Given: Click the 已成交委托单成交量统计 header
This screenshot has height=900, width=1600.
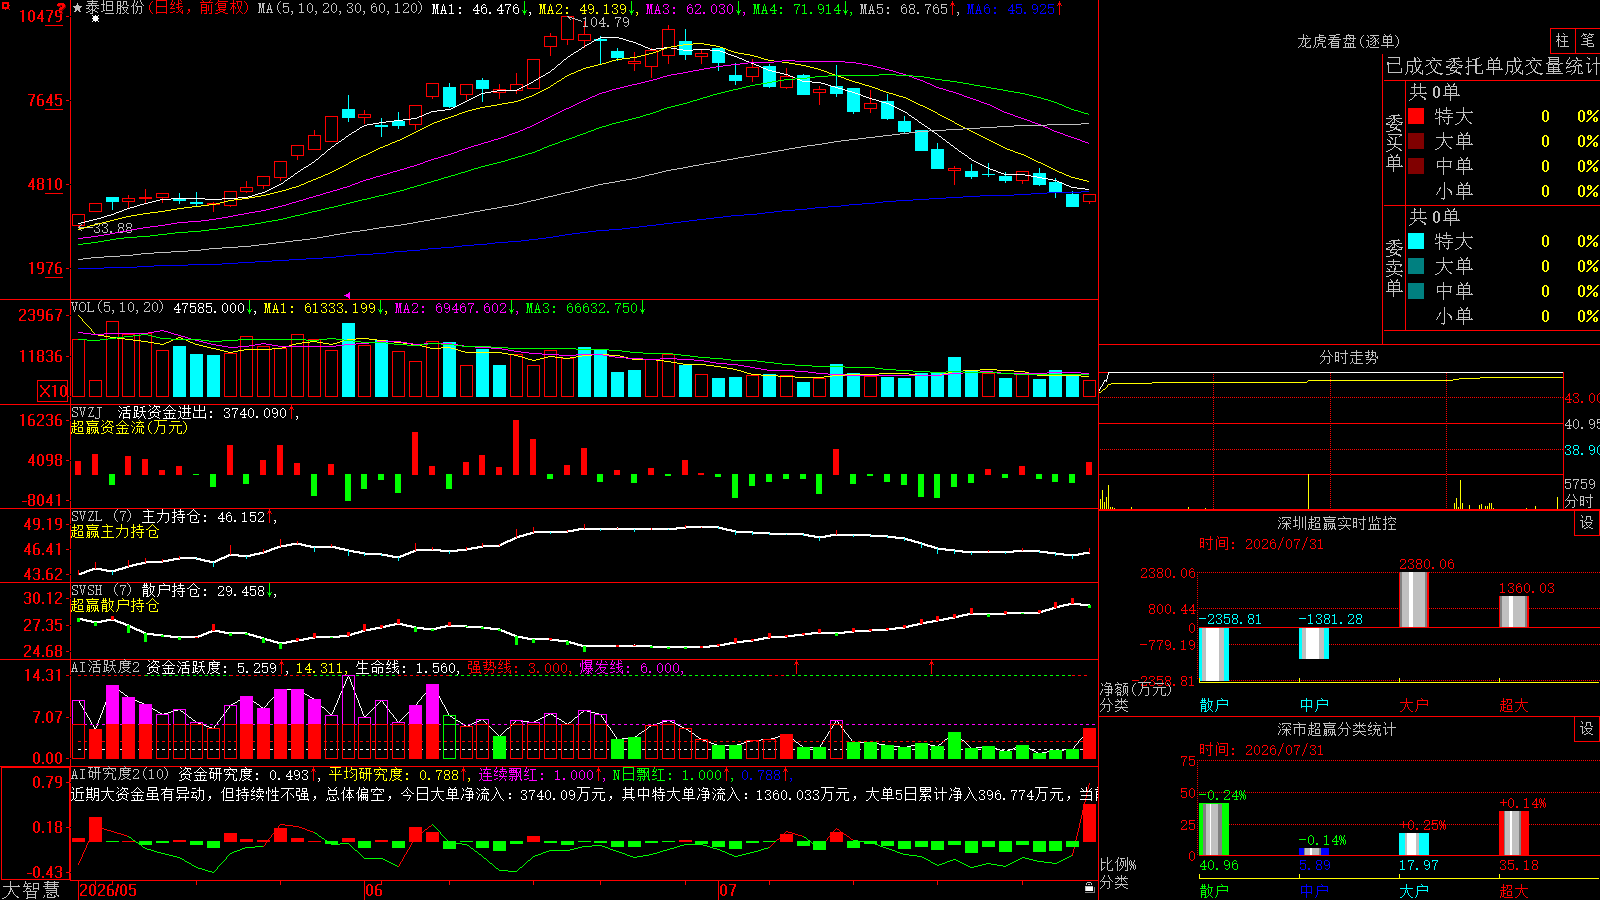Looking at the screenshot, I should 1492,66.
